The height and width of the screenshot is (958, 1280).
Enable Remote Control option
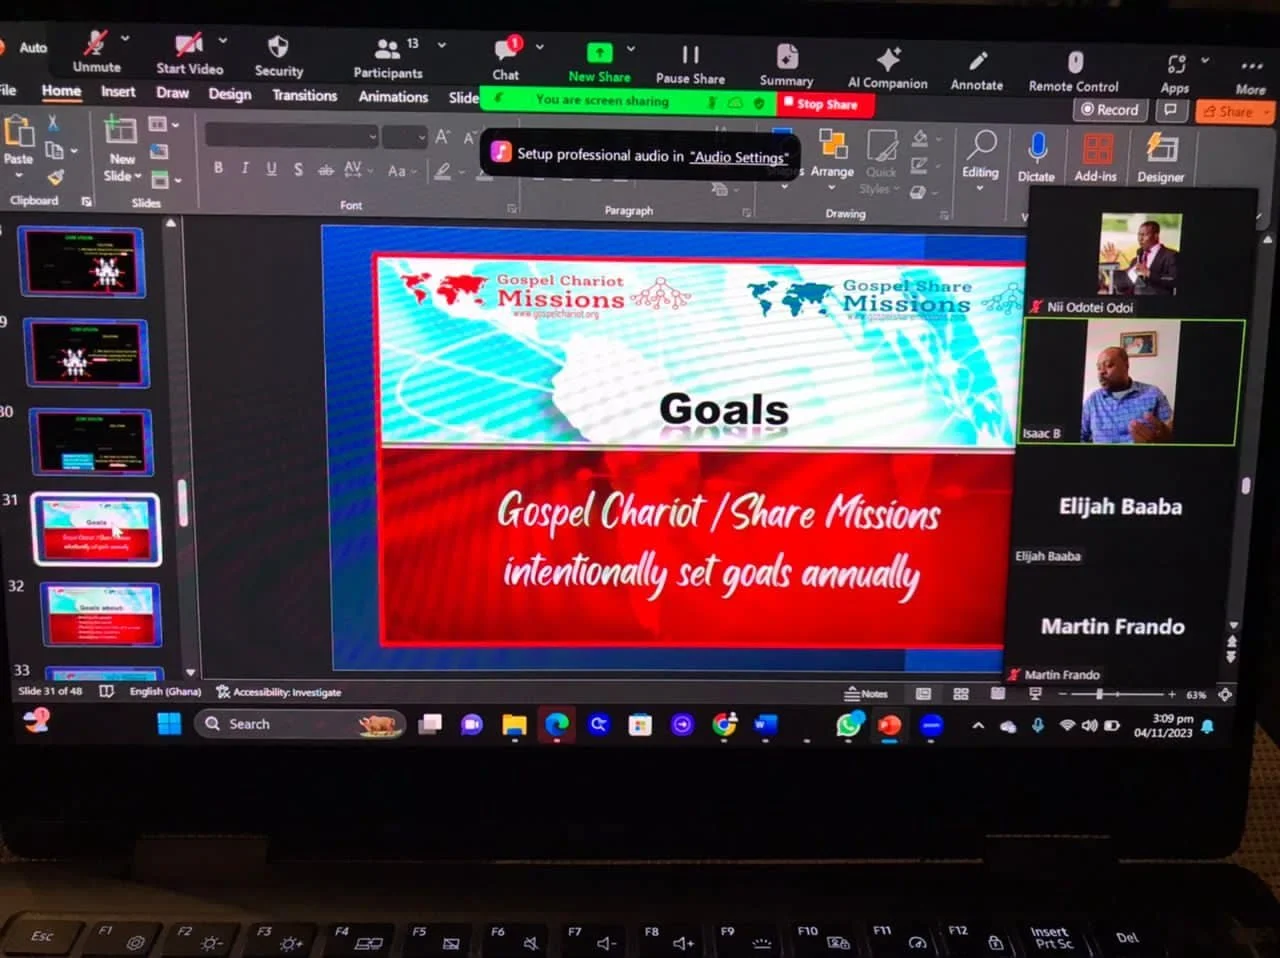tap(1074, 72)
